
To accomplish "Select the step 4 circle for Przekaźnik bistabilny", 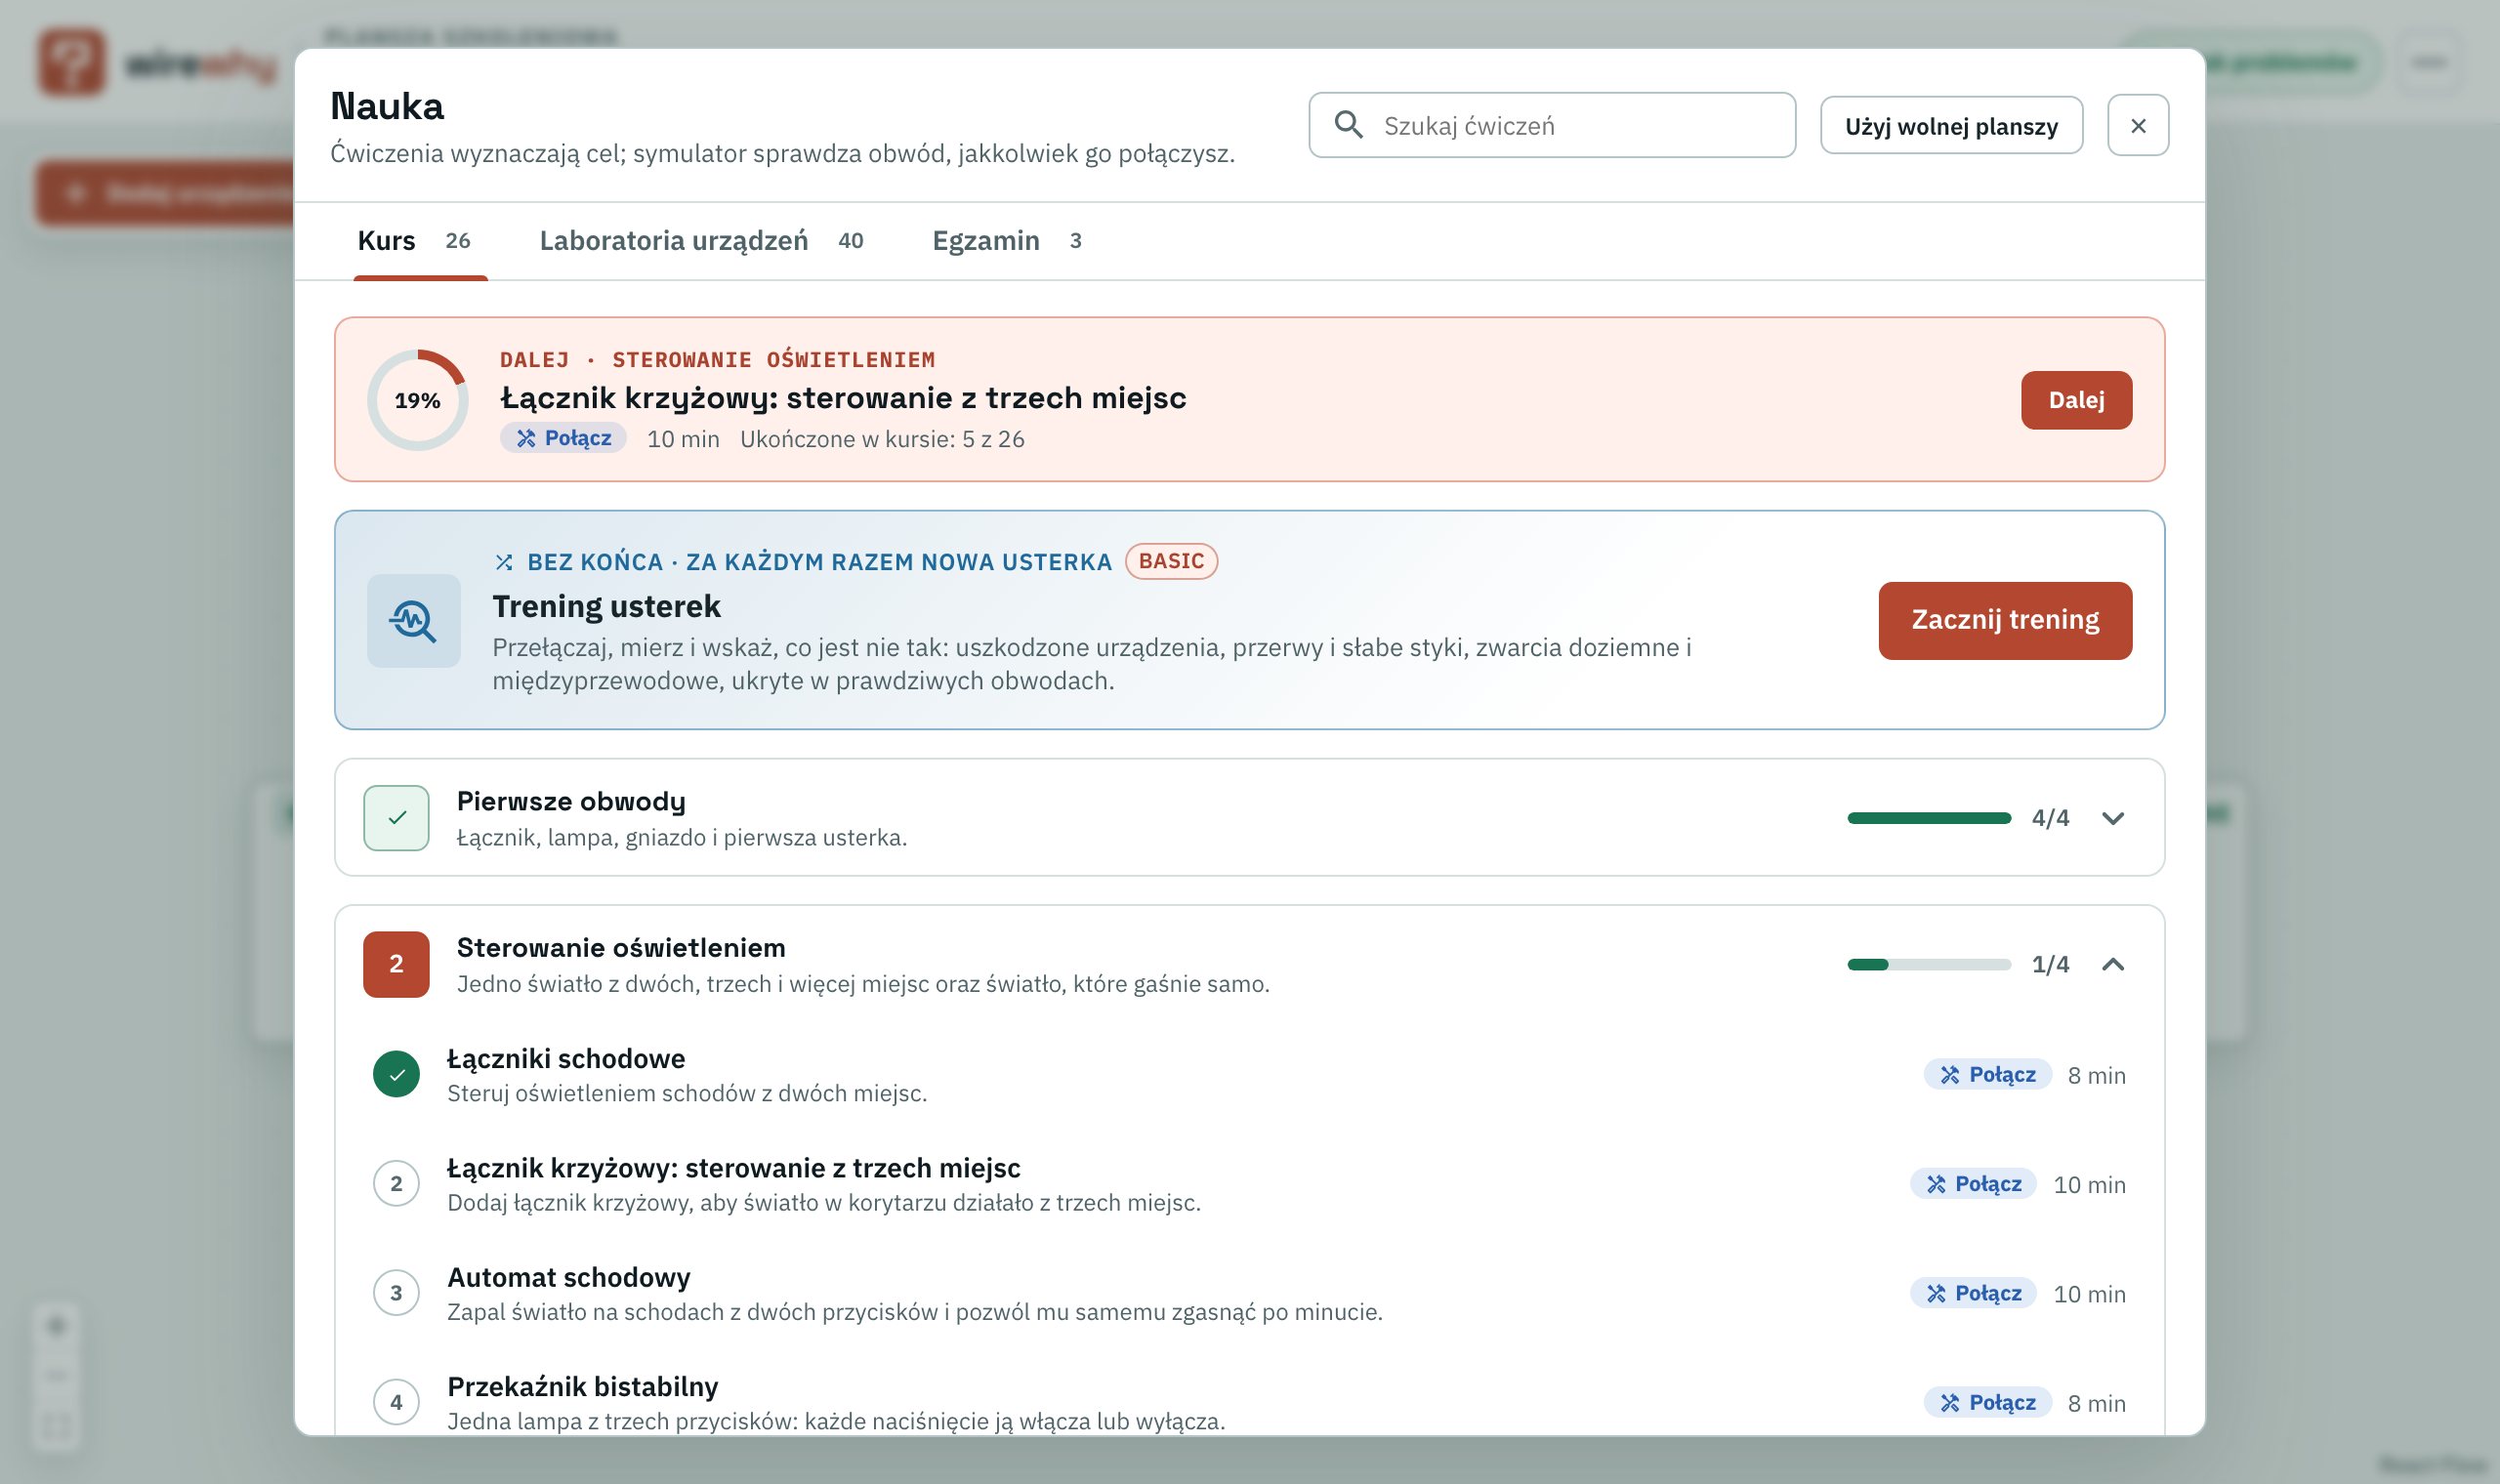I will coord(396,1402).
